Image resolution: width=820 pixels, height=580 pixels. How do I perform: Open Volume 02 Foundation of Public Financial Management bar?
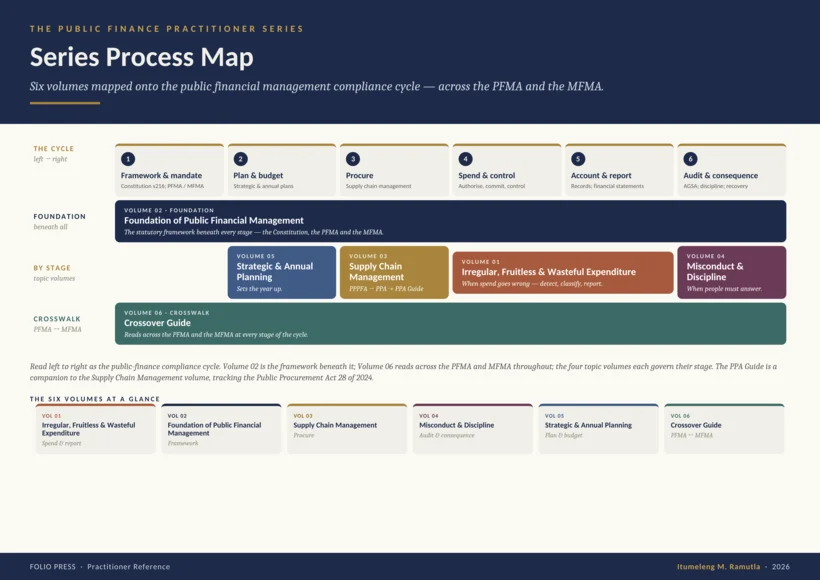coord(450,221)
